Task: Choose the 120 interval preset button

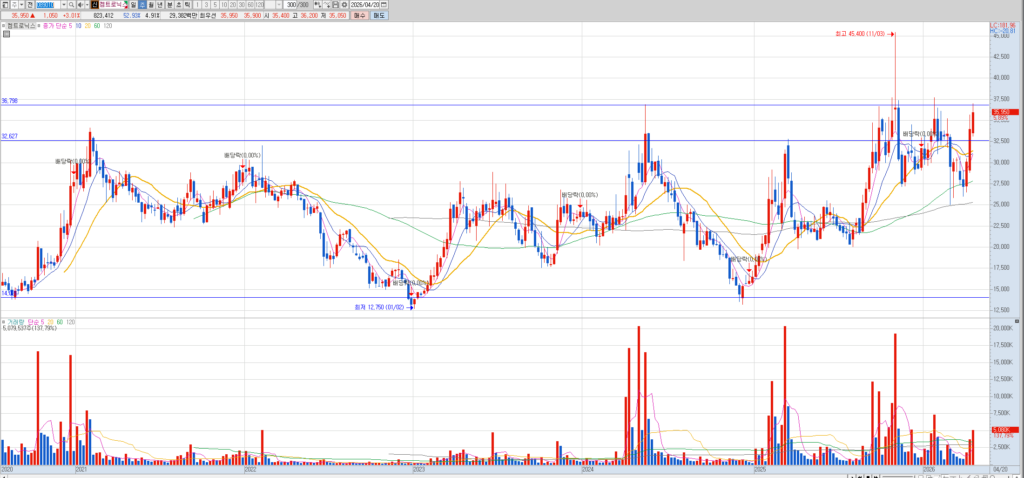Action: tap(259, 5)
